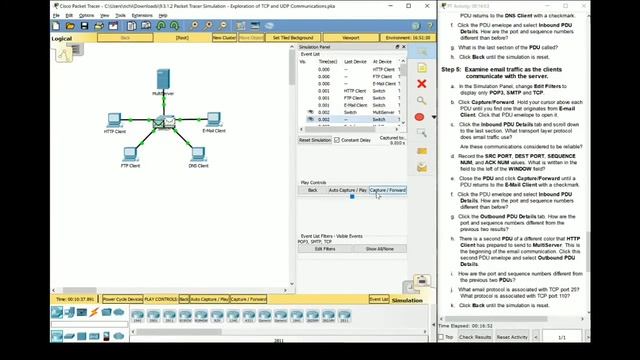640x360 pixels.
Task: Click the Event List button in bottom bar
Action: (379, 299)
